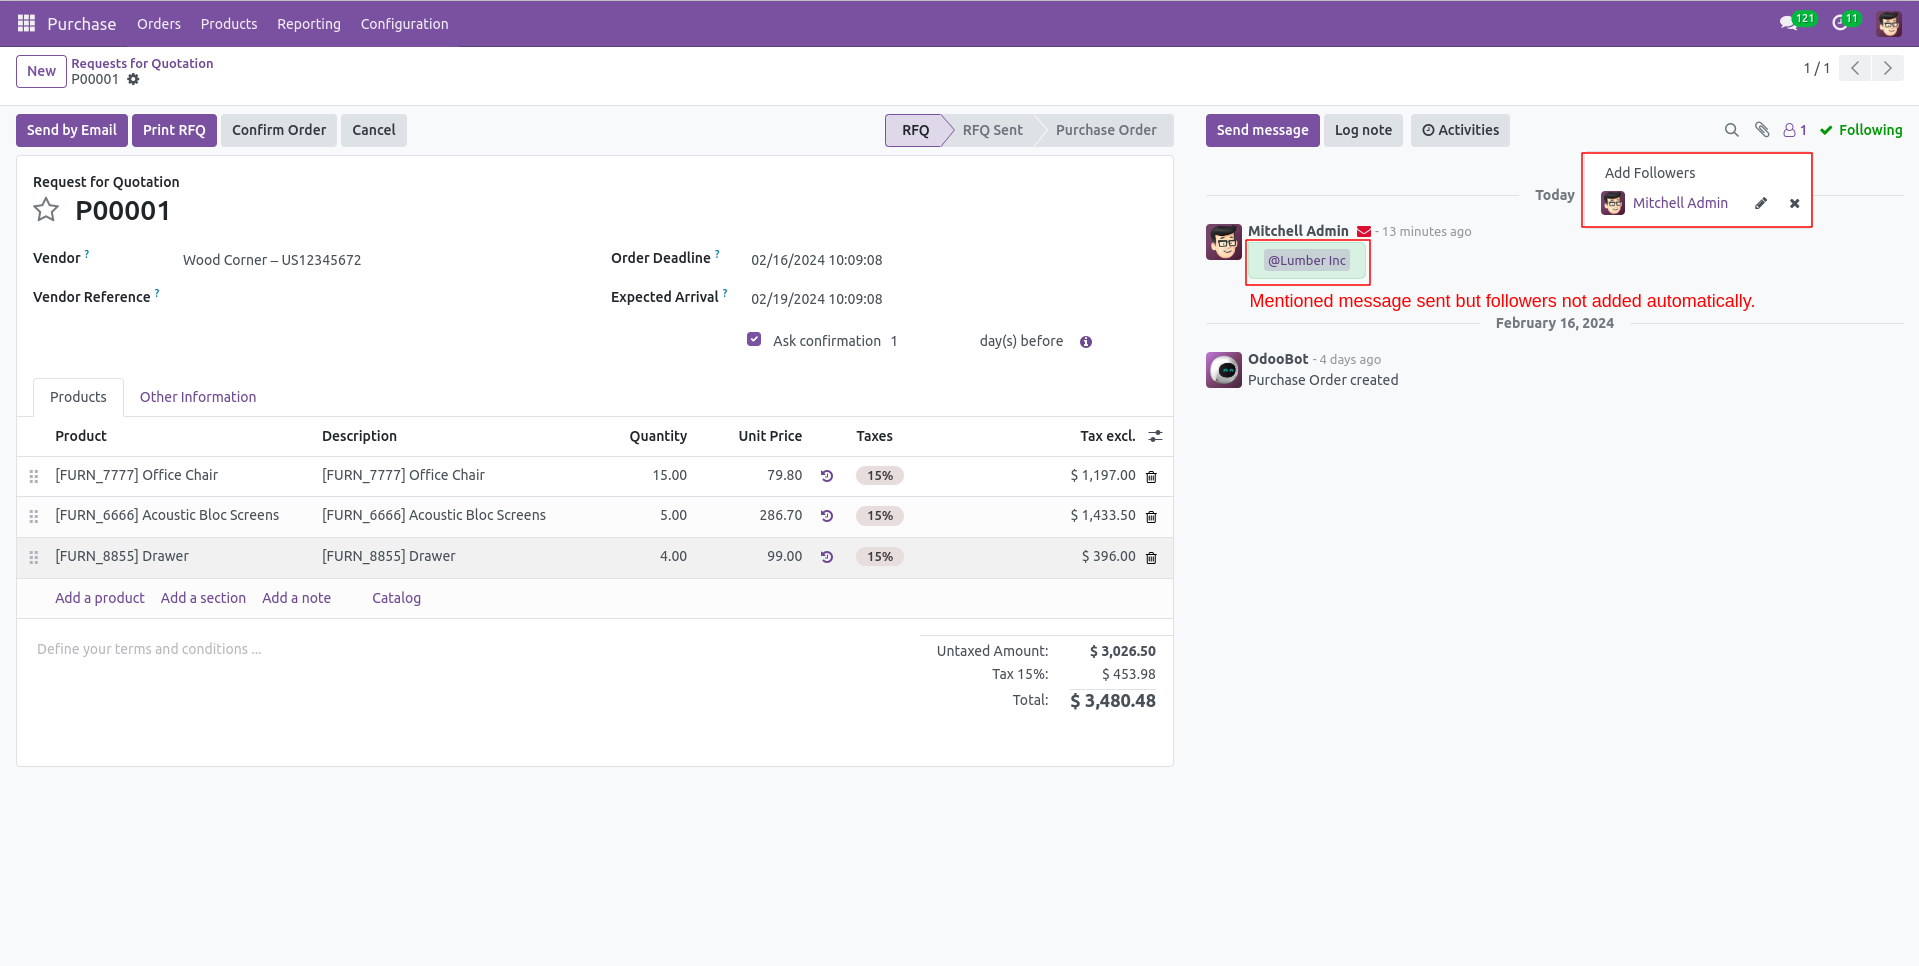Click Add a product link
Viewport: 1919px width, 966px height.
coord(99,598)
